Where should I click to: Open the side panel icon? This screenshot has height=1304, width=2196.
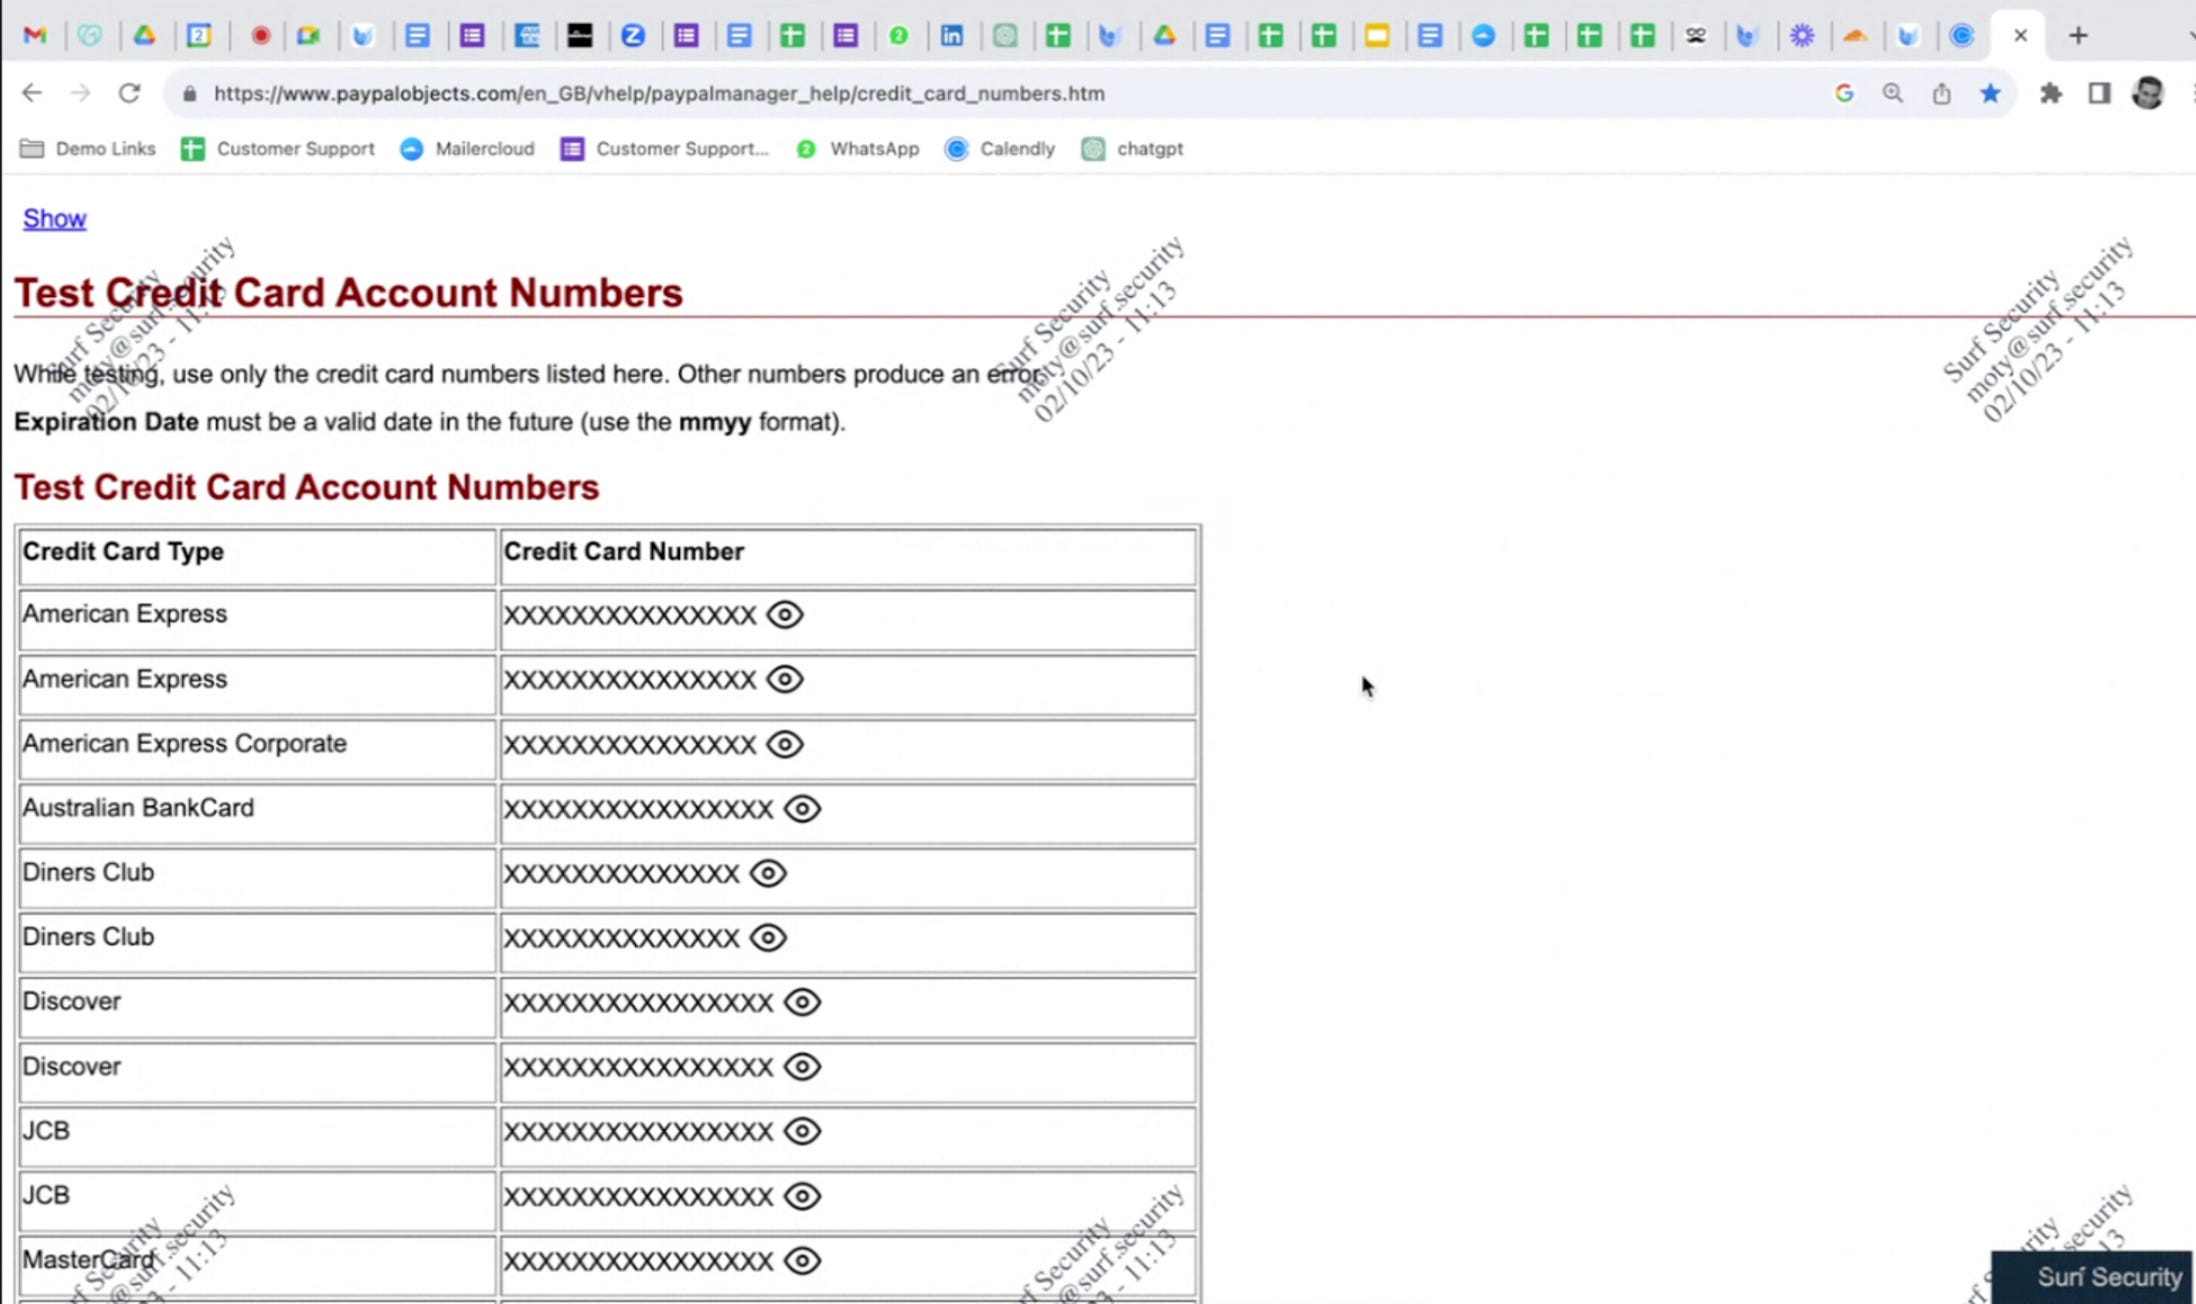coord(2099,93)
